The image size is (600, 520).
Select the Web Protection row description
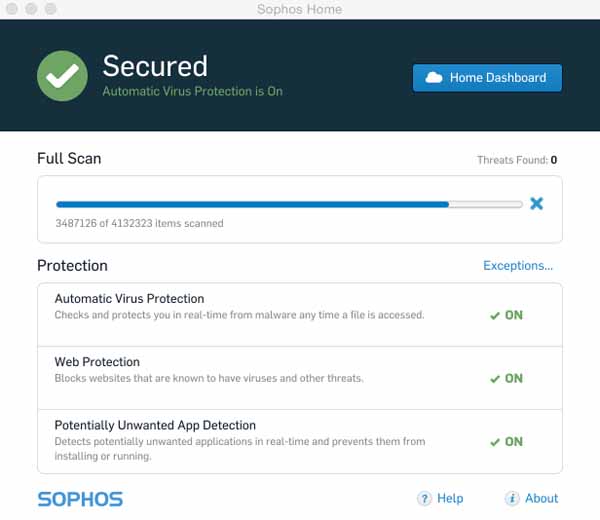coord(209,378)
